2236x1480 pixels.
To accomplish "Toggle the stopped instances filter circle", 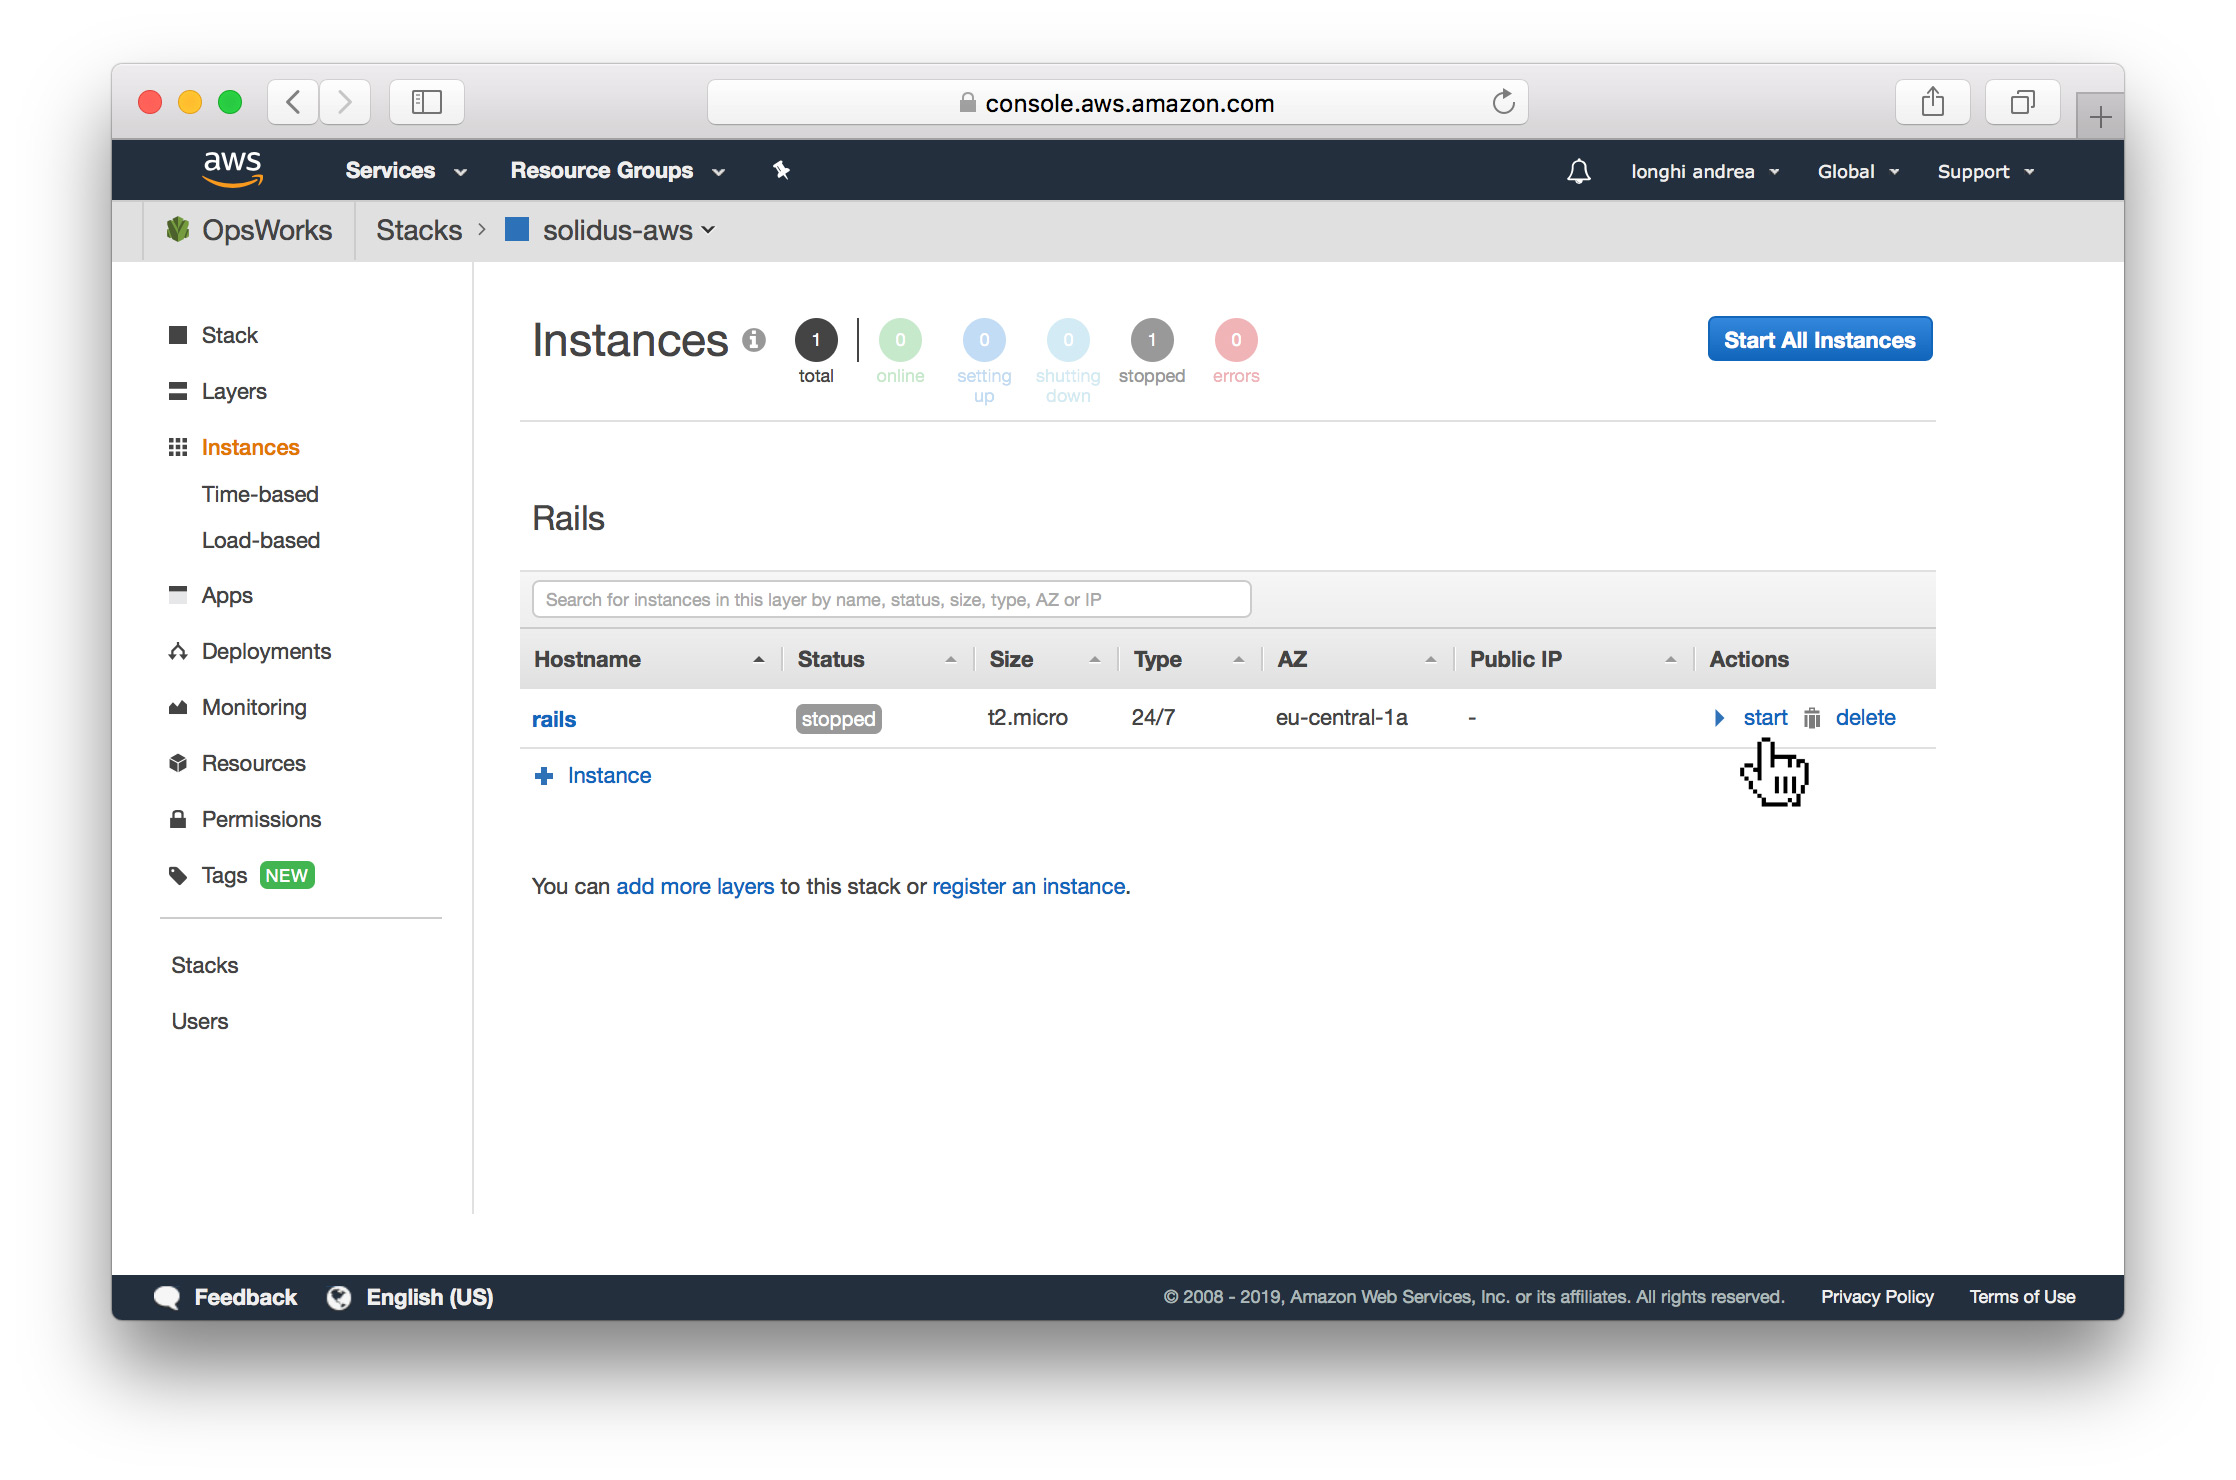I will click(1152, 340).
